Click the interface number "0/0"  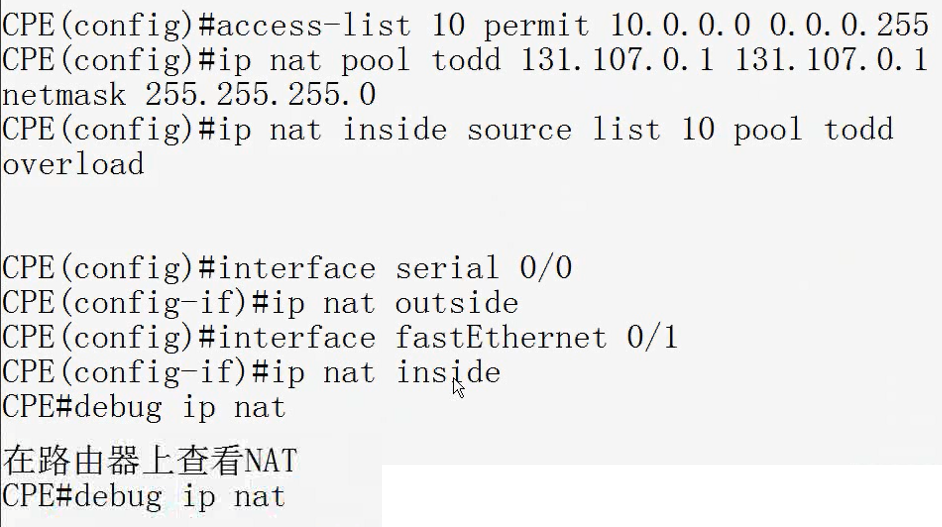tap(546, 268)
